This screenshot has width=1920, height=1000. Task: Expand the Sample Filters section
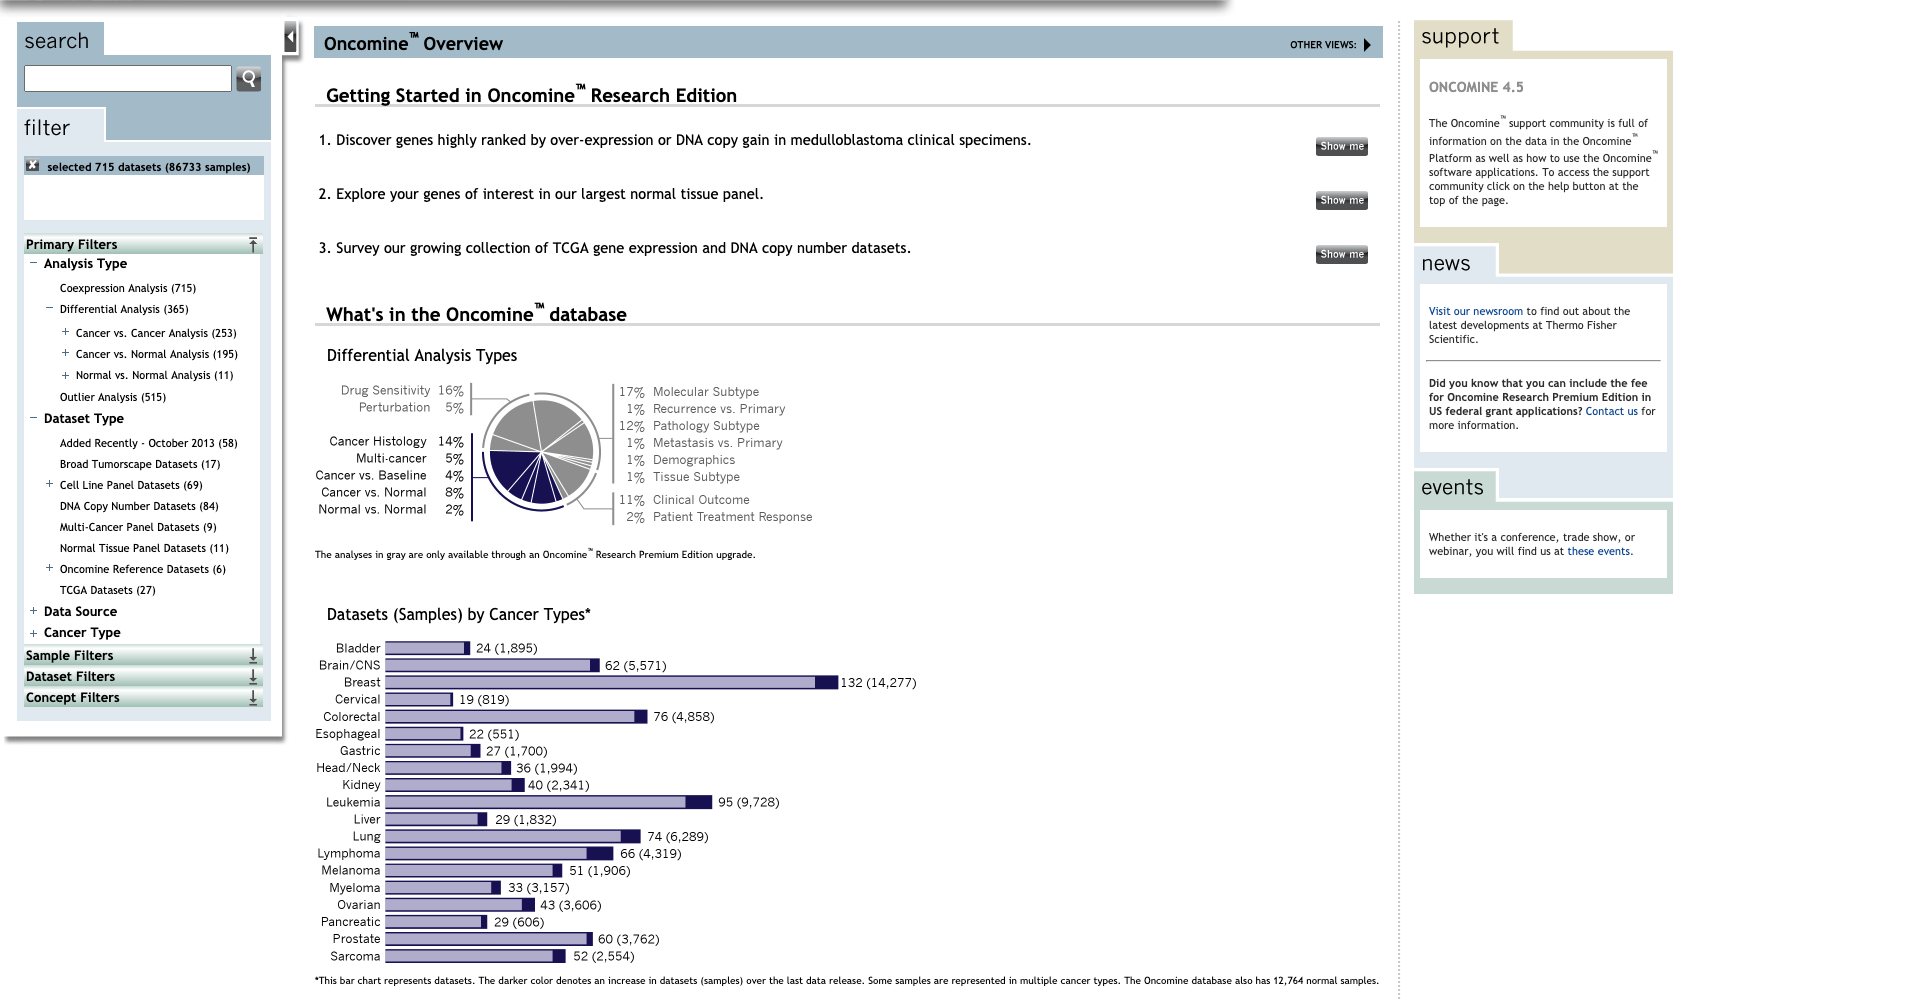253,656
